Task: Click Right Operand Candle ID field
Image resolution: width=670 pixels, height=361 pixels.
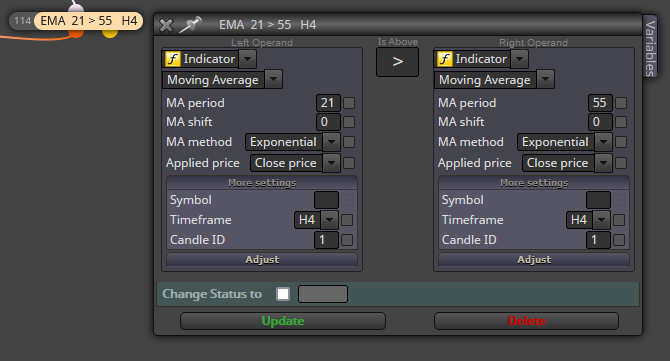Action: (x=598, y=240)
